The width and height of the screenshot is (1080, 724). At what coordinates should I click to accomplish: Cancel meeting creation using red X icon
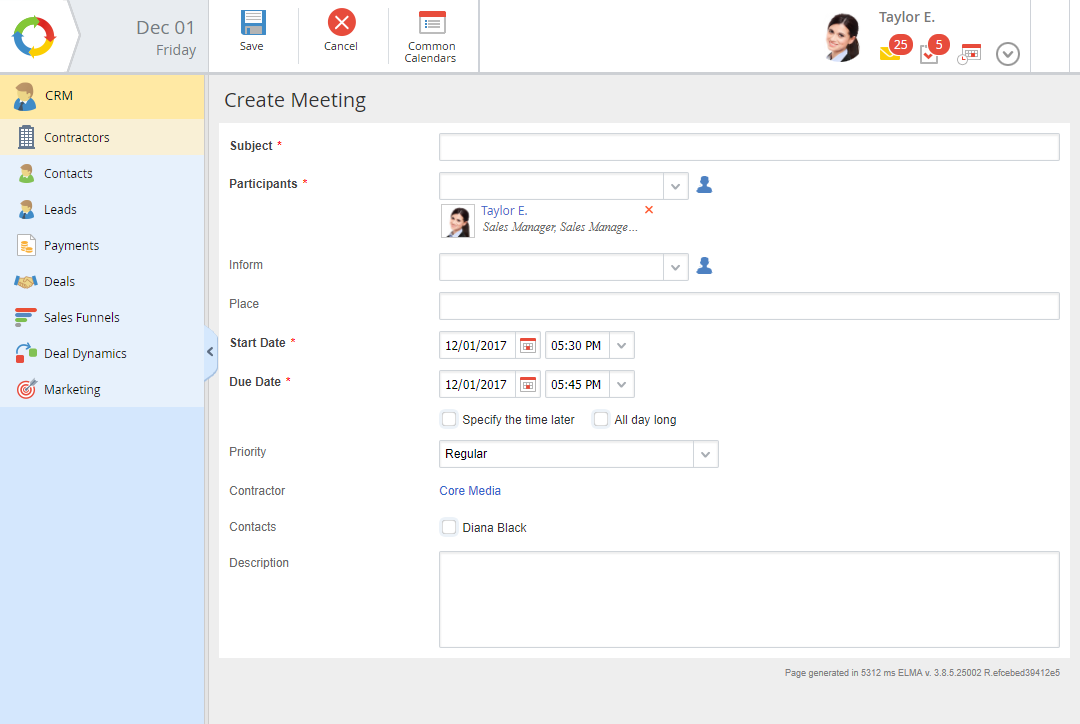[341, 24]
